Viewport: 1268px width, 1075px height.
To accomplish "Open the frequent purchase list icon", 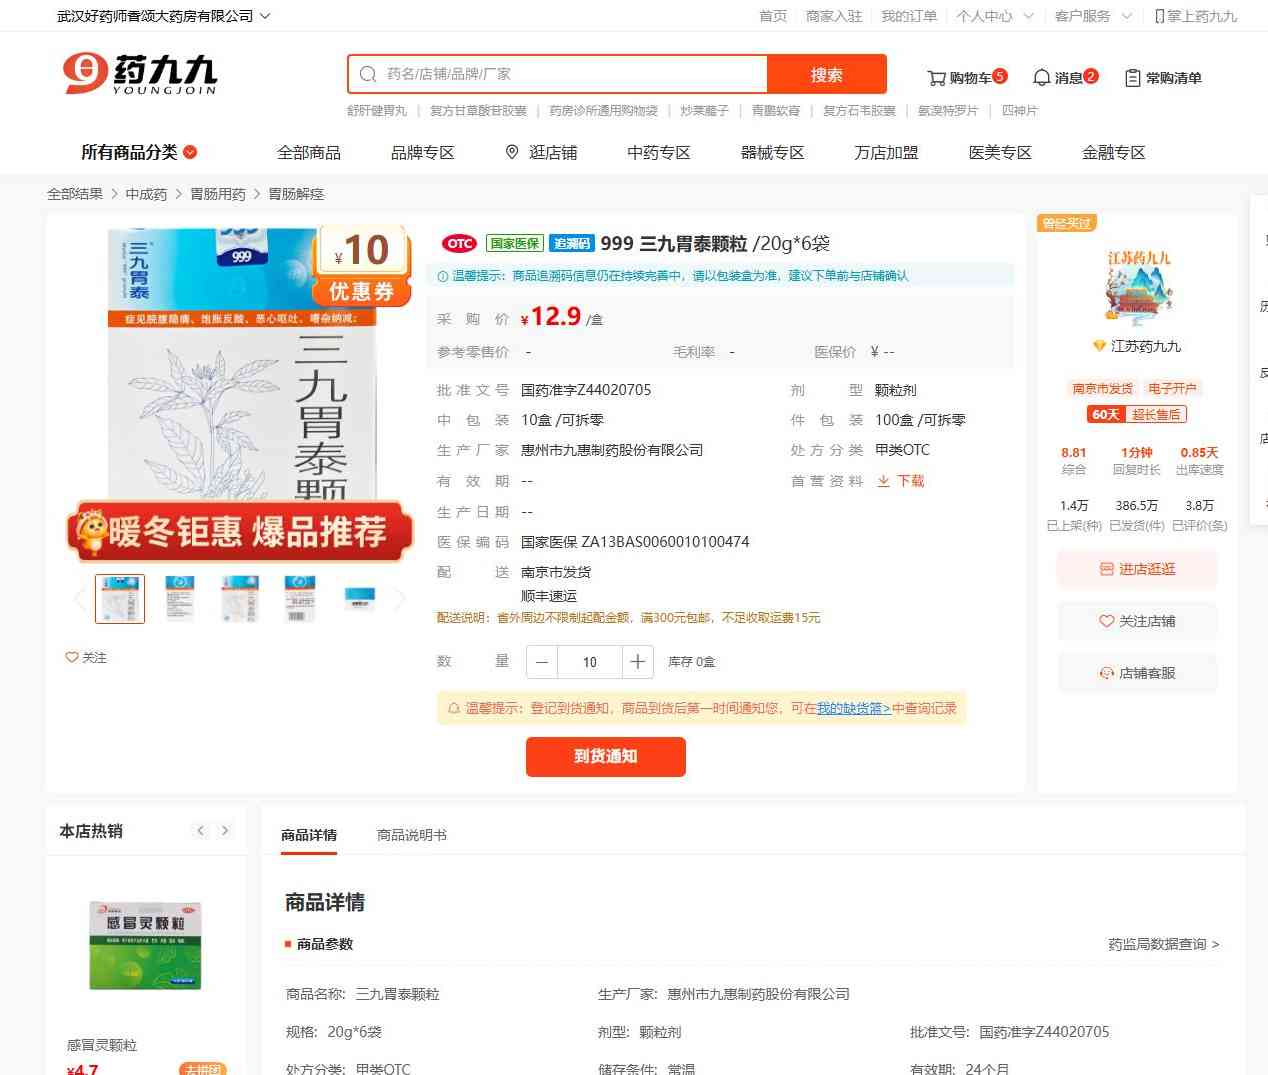I will click(1132, 78).
